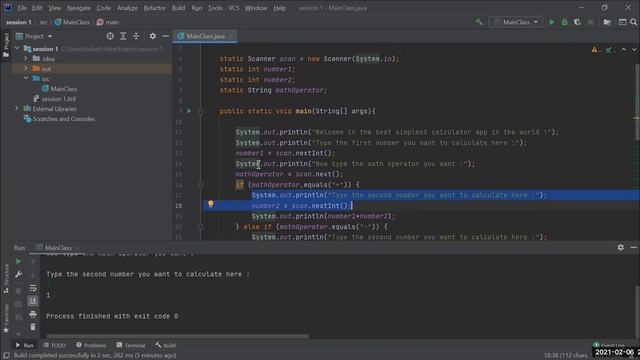Viewport: 640px width, 360px height.
Task: Click the Favorites vertical side tab
Action: point(6,318)
